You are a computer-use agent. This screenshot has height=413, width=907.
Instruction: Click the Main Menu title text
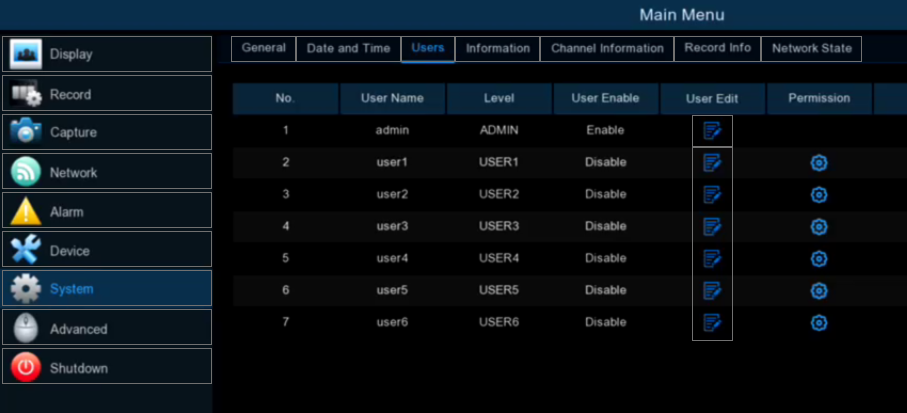coord(681,14)
